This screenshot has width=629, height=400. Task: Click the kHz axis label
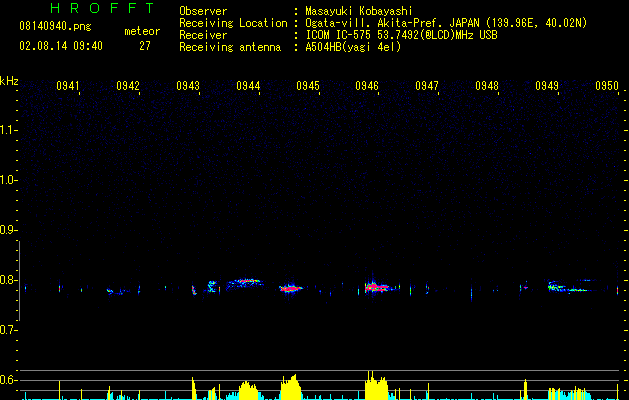pyautogui.click(x=9, y=81)
